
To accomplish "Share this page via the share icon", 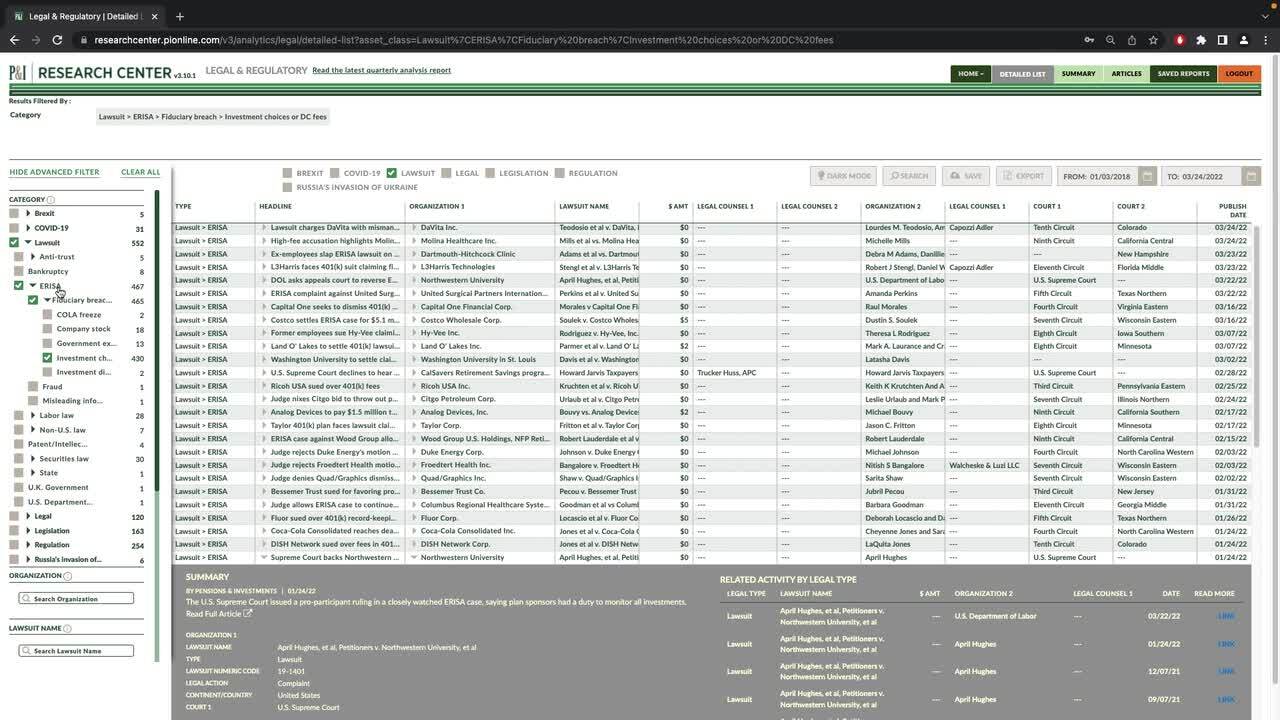I will [x=1132, y=40].
